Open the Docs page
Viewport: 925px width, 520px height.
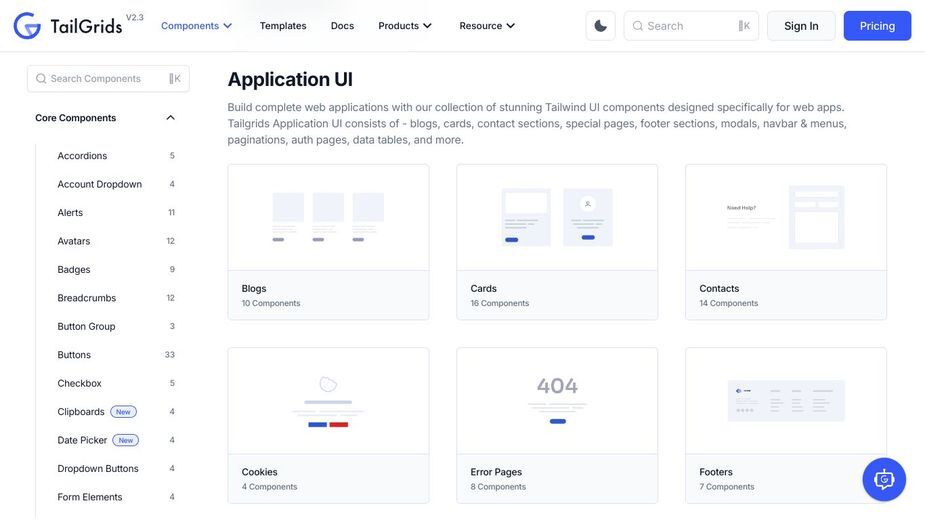point(342,26)
